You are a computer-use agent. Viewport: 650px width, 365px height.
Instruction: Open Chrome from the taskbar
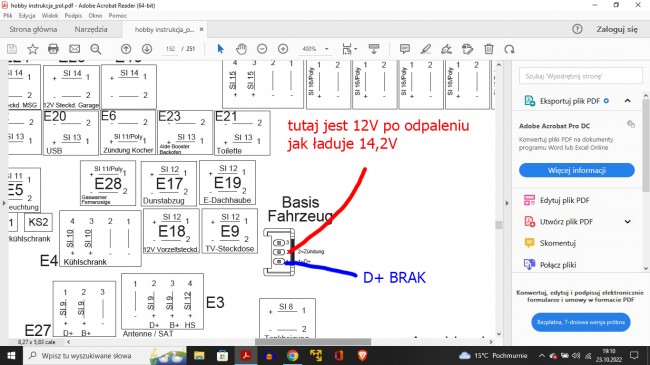tap(292, 355)
